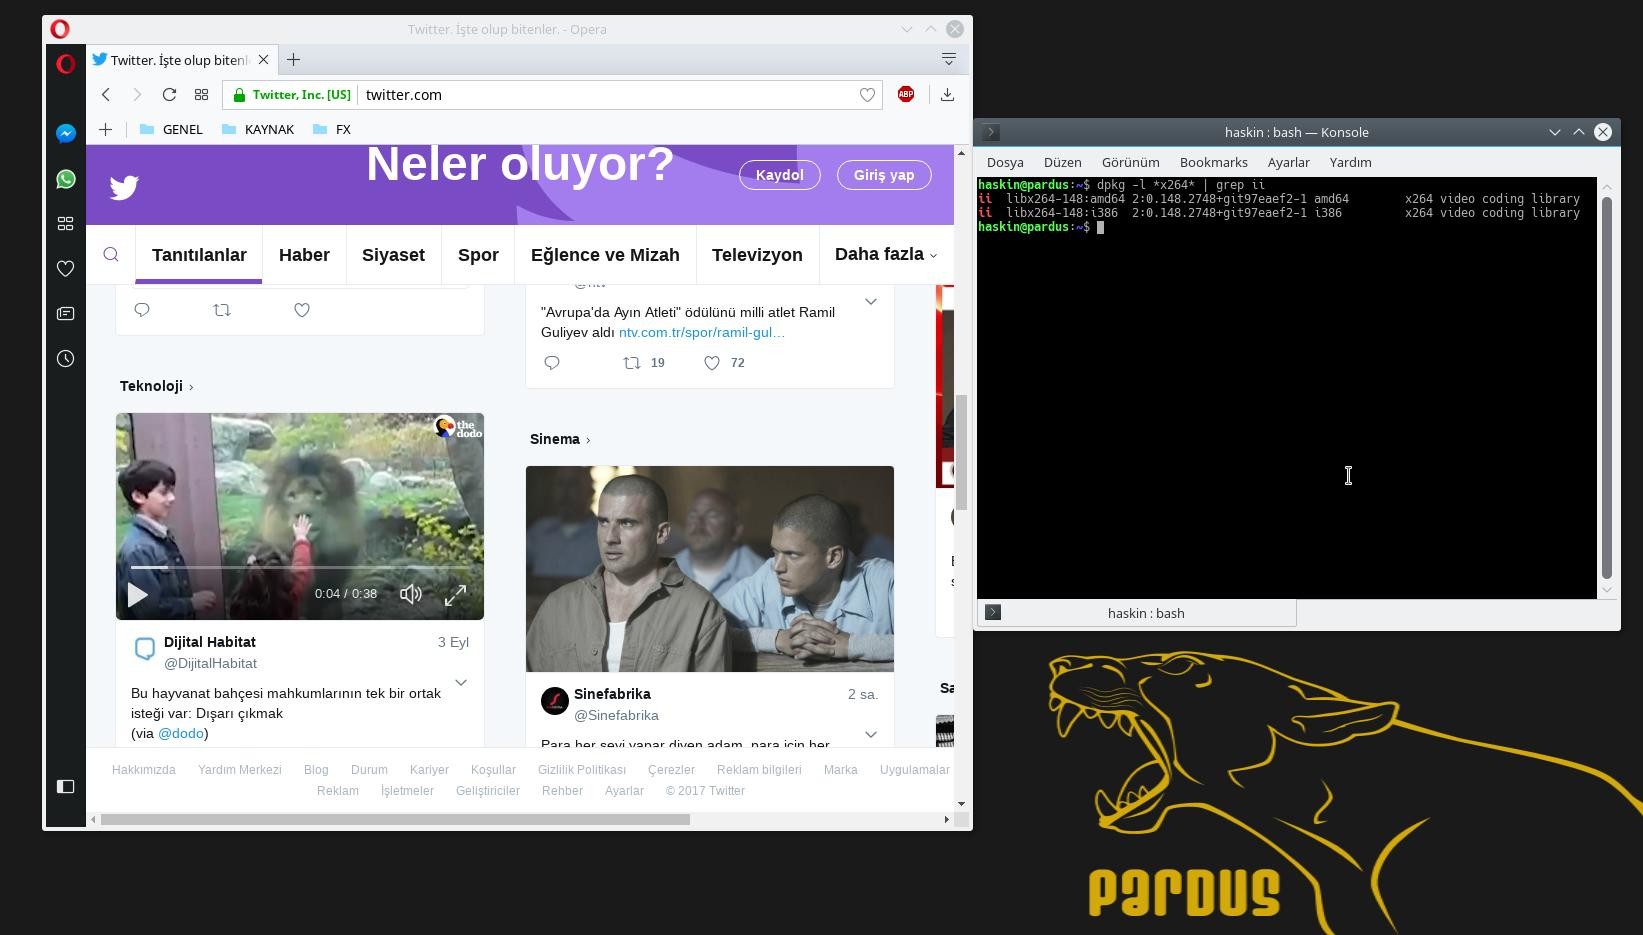The height and width of the screenshot is (935, 1643).
Task: Click the Hakkımızda footer link
Action: (144, 770)
